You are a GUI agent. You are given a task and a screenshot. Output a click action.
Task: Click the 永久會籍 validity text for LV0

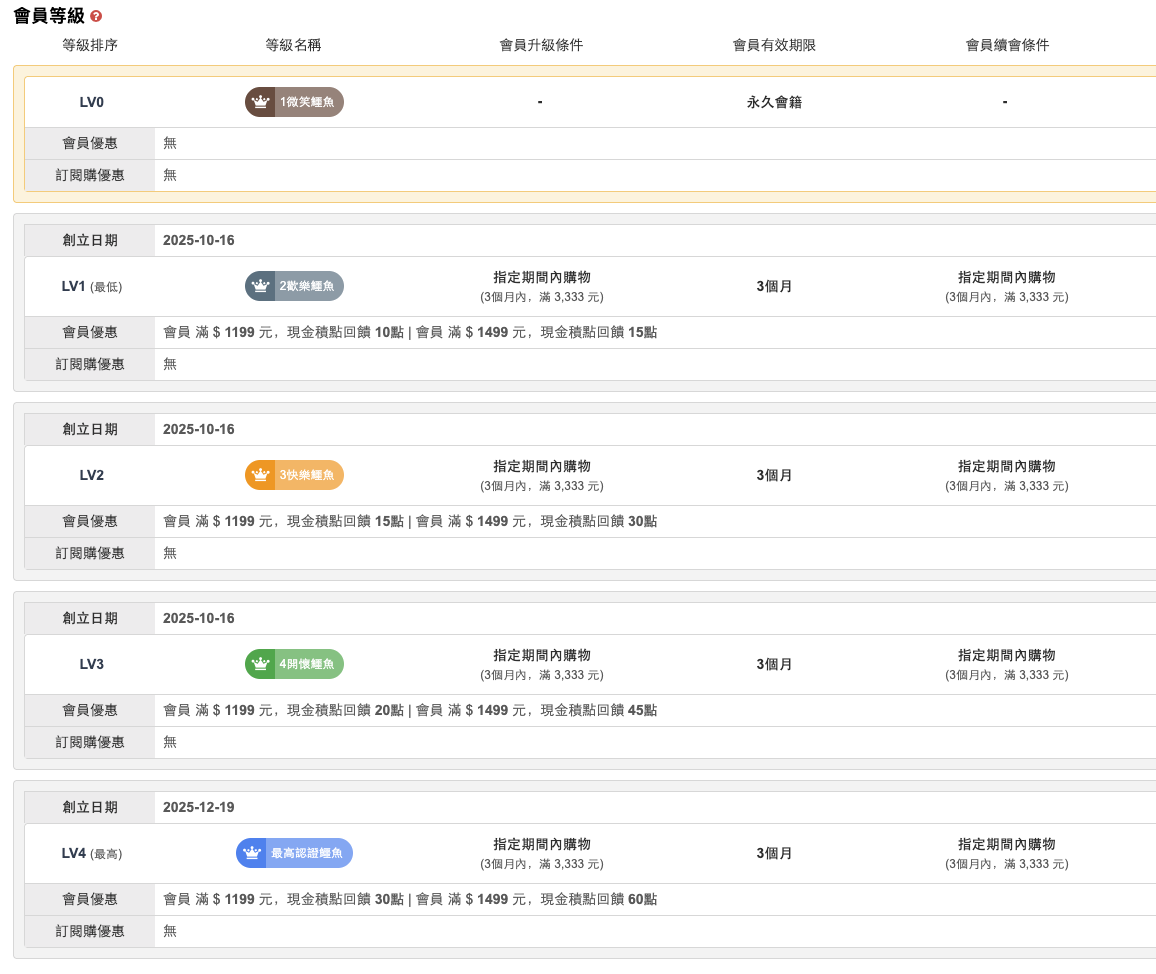pos(774,102)
